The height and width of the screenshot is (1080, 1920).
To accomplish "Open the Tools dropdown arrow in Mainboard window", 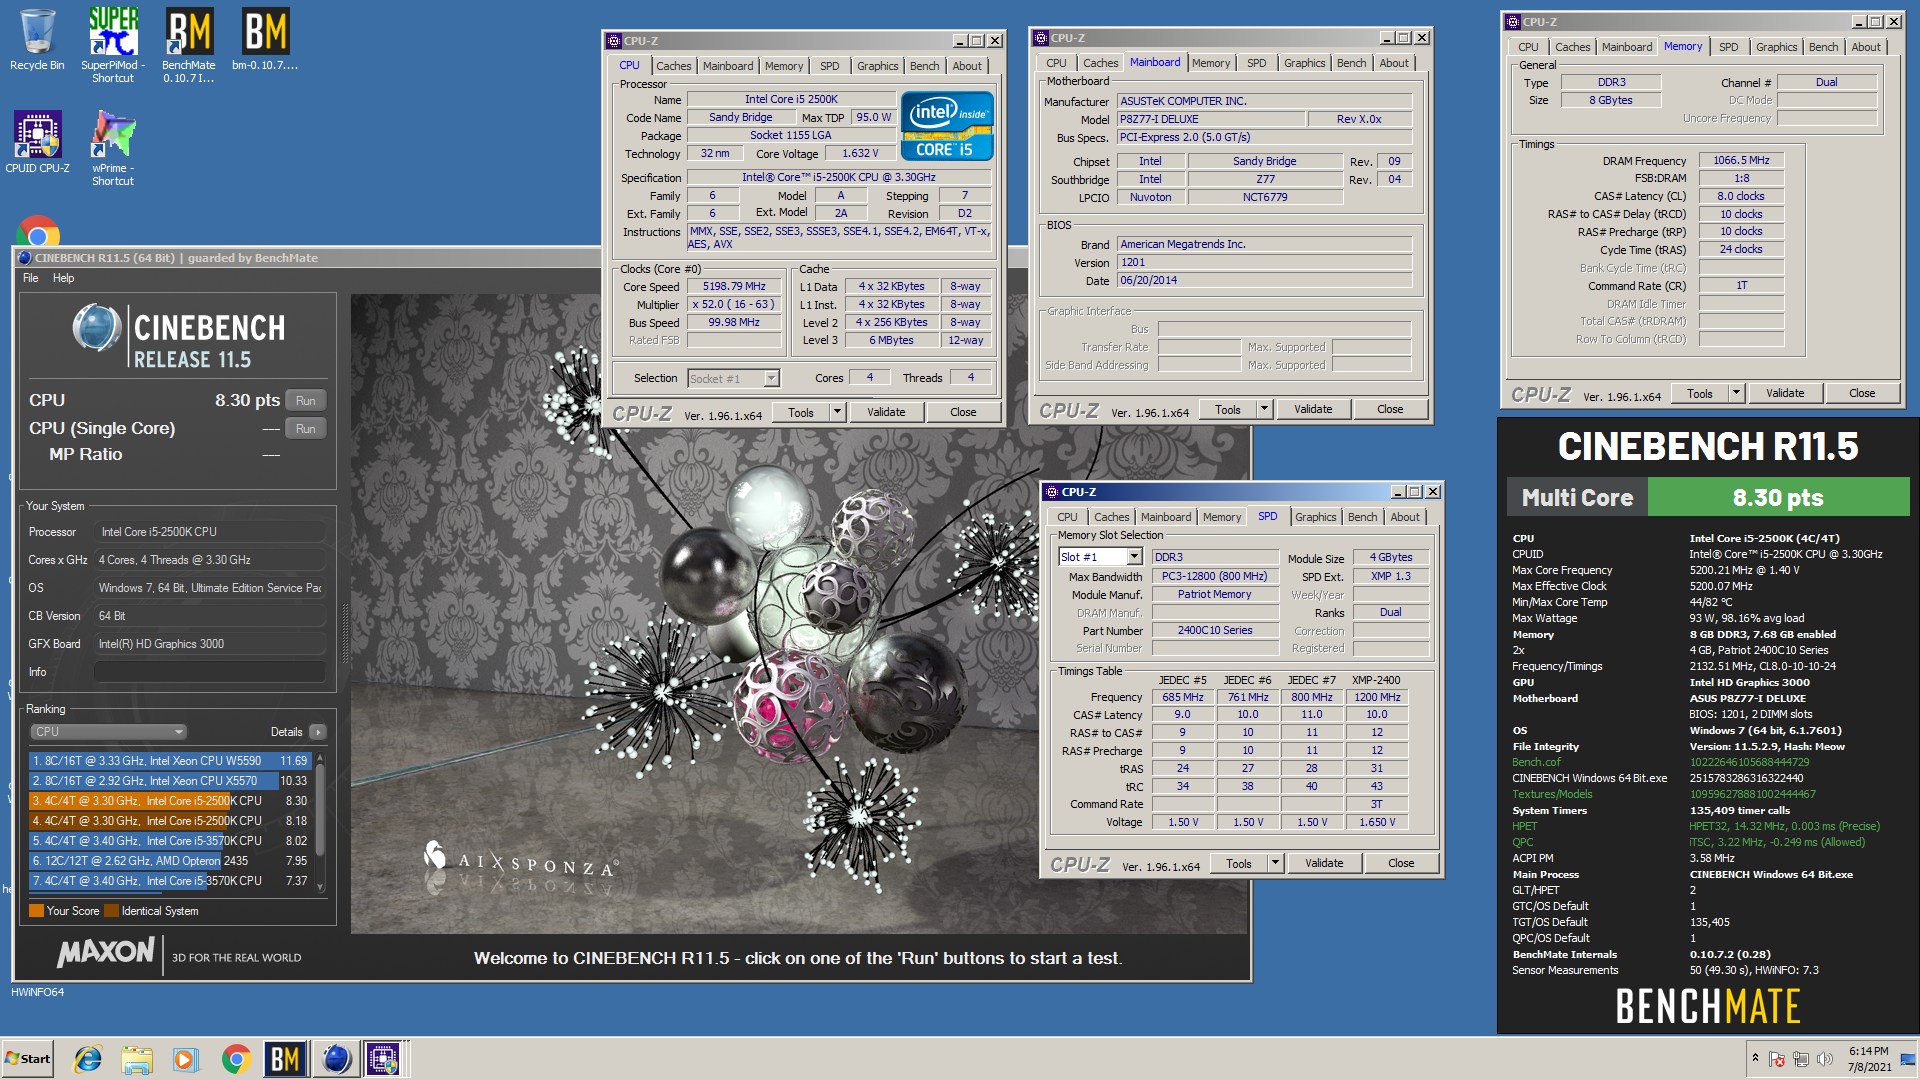I will point(1264,409).
